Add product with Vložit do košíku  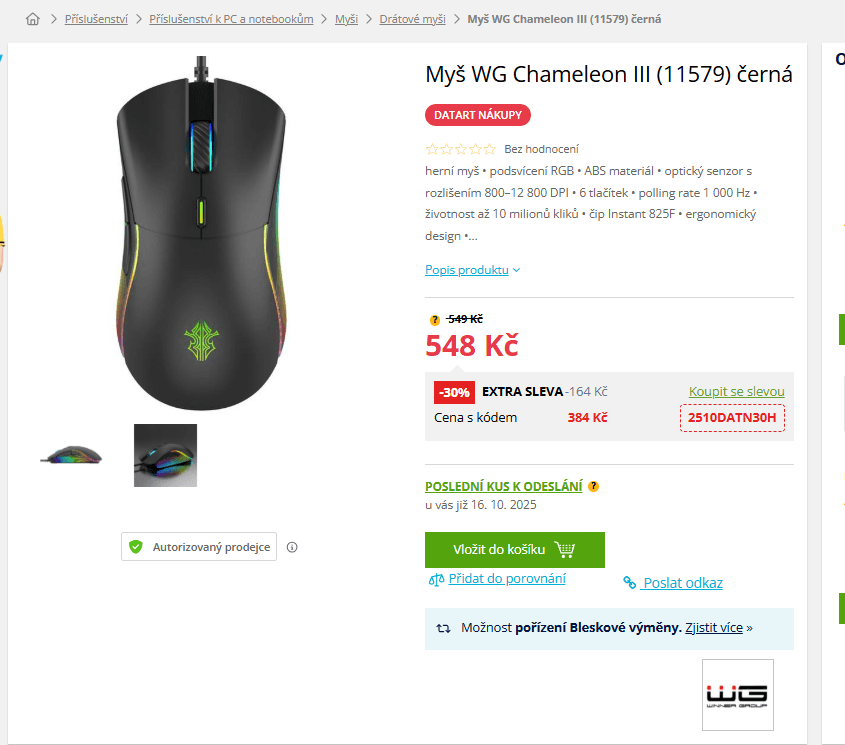tap(515, 550)
